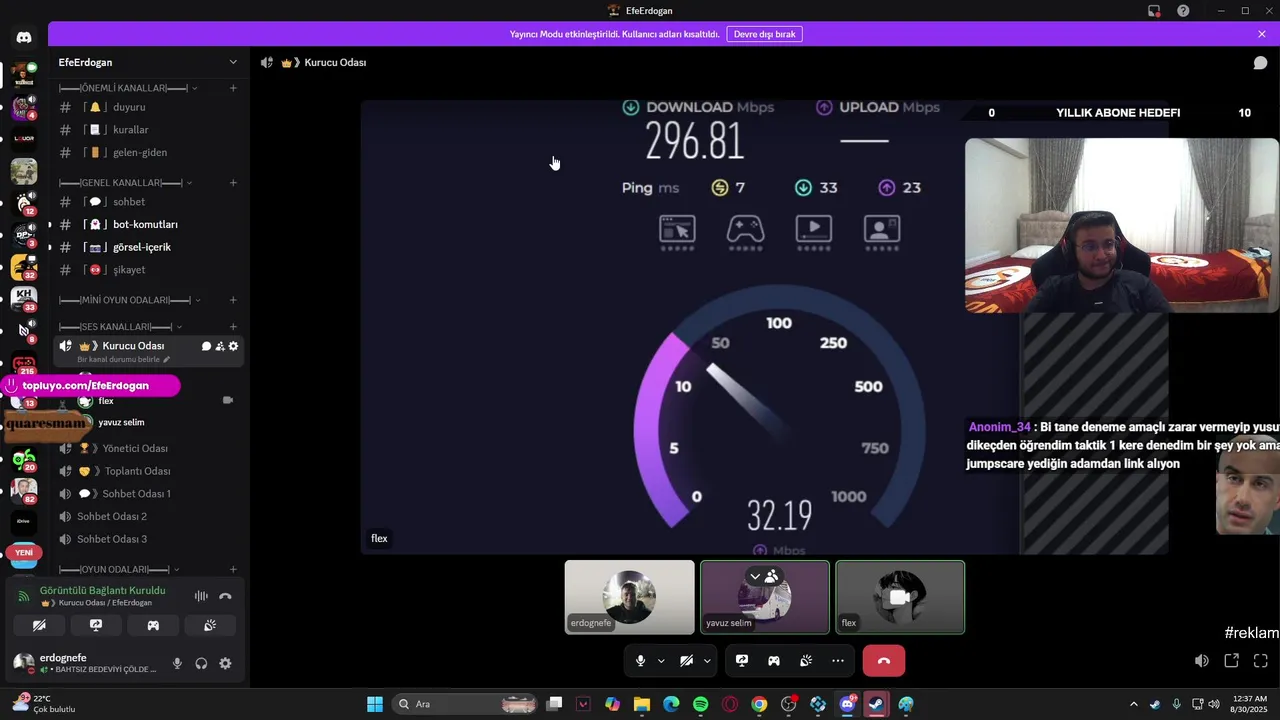Collapse SES KANALLARI category

pos(121,327)
